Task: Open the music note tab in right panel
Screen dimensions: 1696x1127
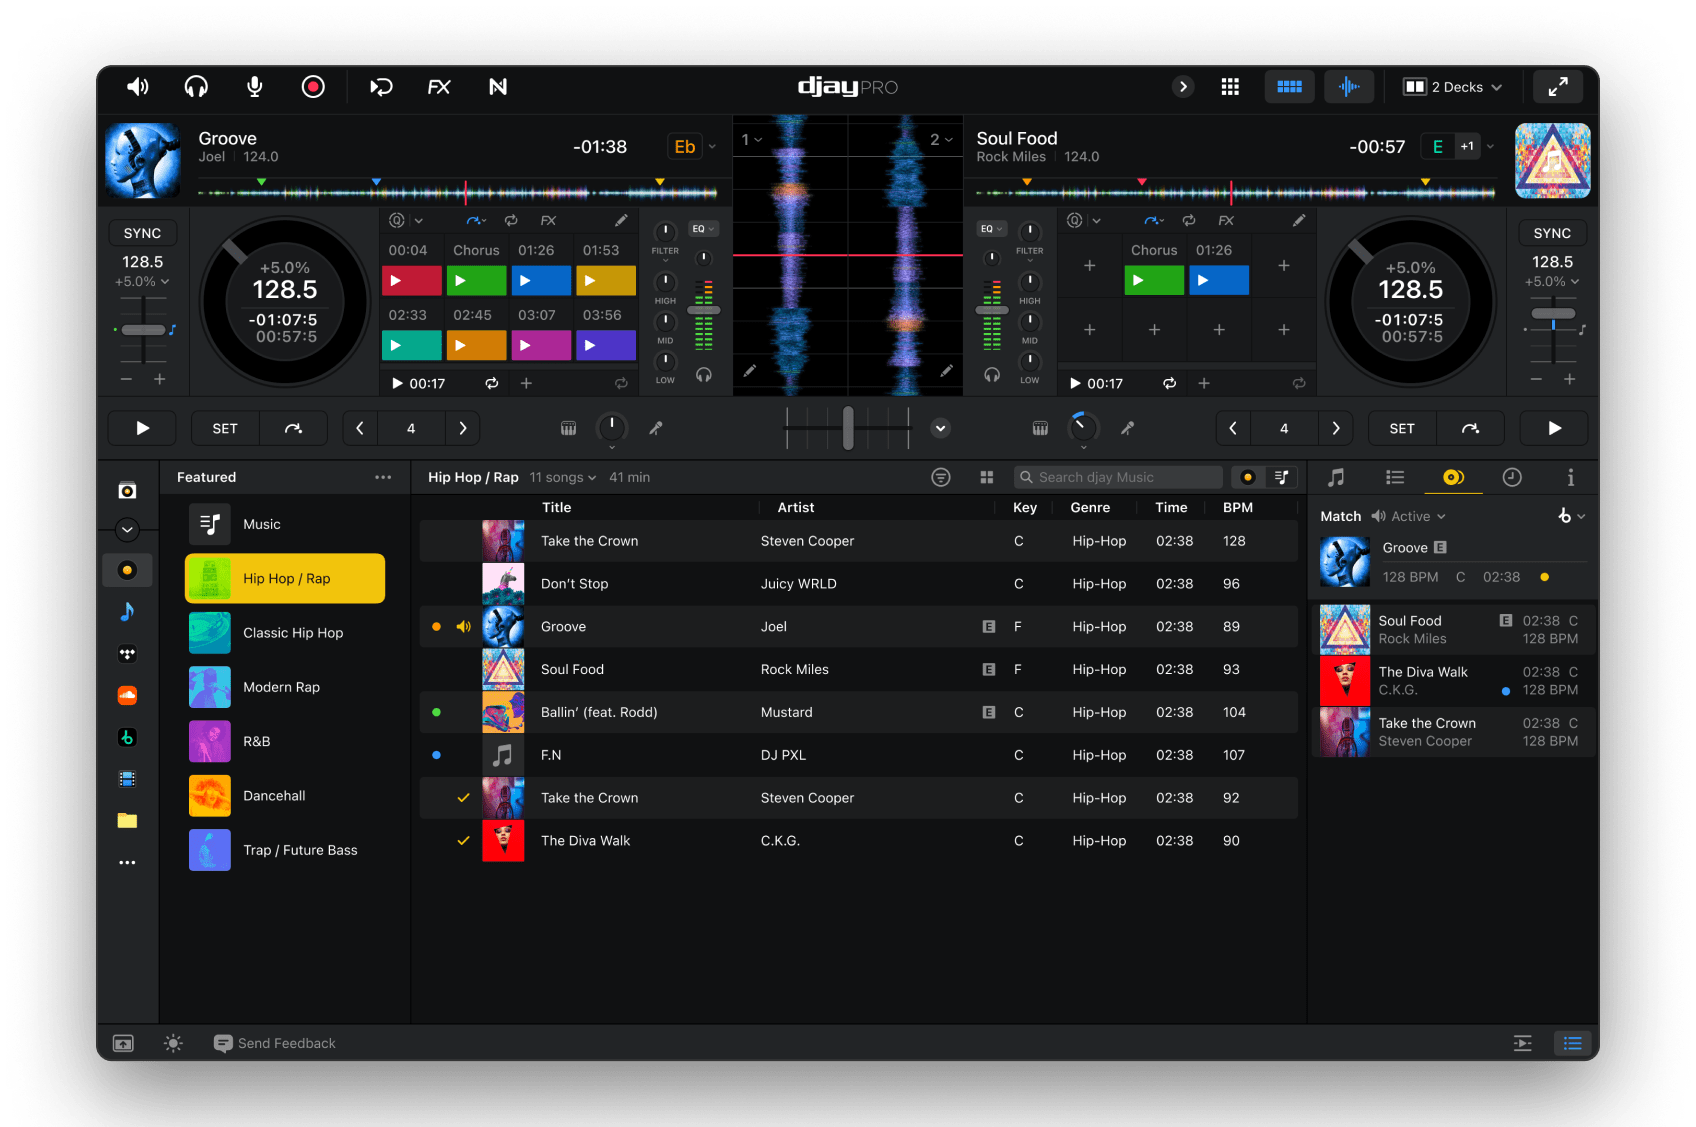Action: (x=1336, y=478)
